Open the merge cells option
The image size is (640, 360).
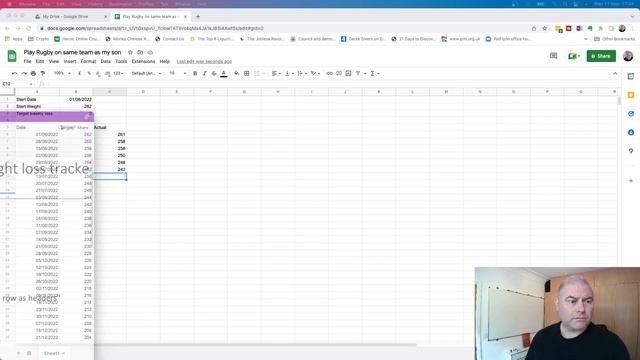point(257,73)
